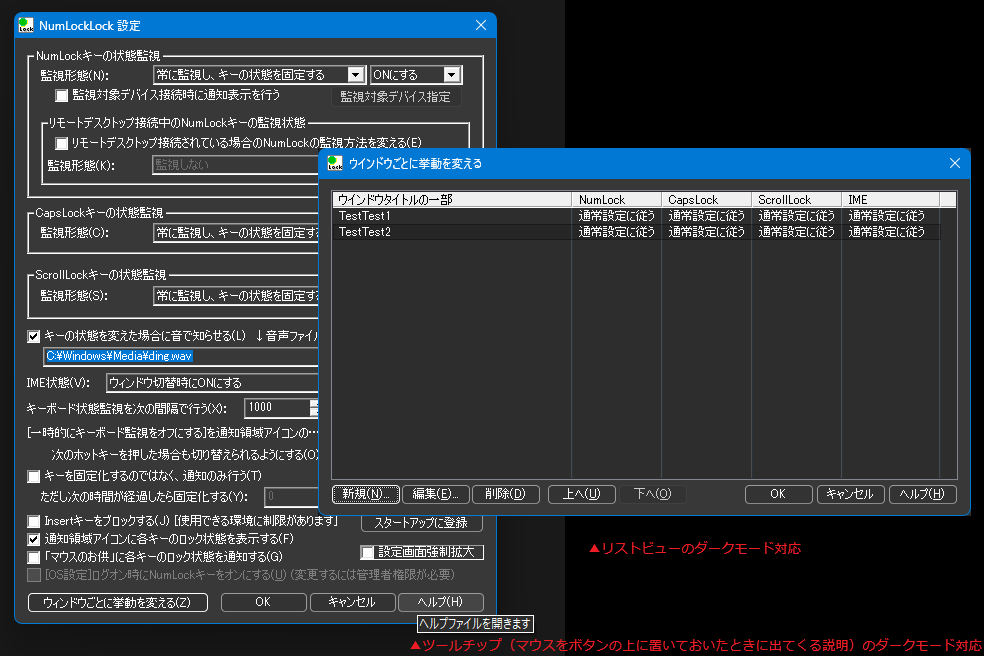This screenshot has height=656, width=984.
Task: Click the ウインドウタイトルの一部 column header
Action: tap(451, 200)
